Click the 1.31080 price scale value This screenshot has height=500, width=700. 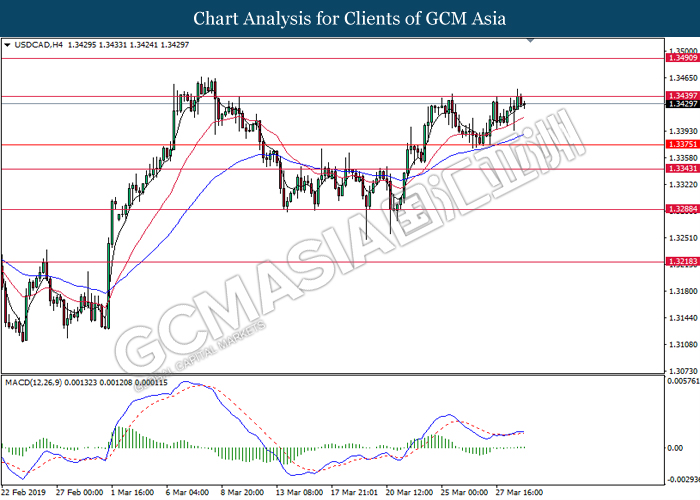(x=683, y=345)
